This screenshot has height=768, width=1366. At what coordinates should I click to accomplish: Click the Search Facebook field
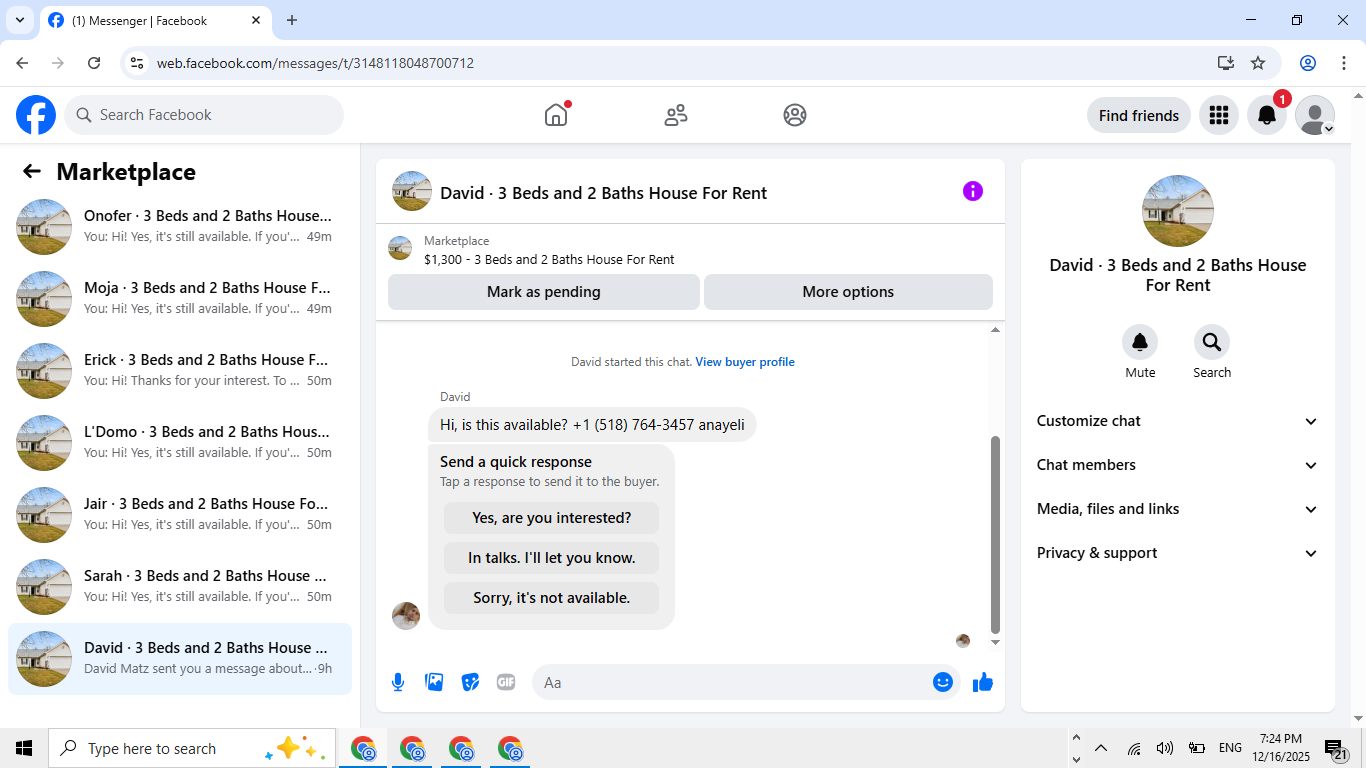pos(204,115)
